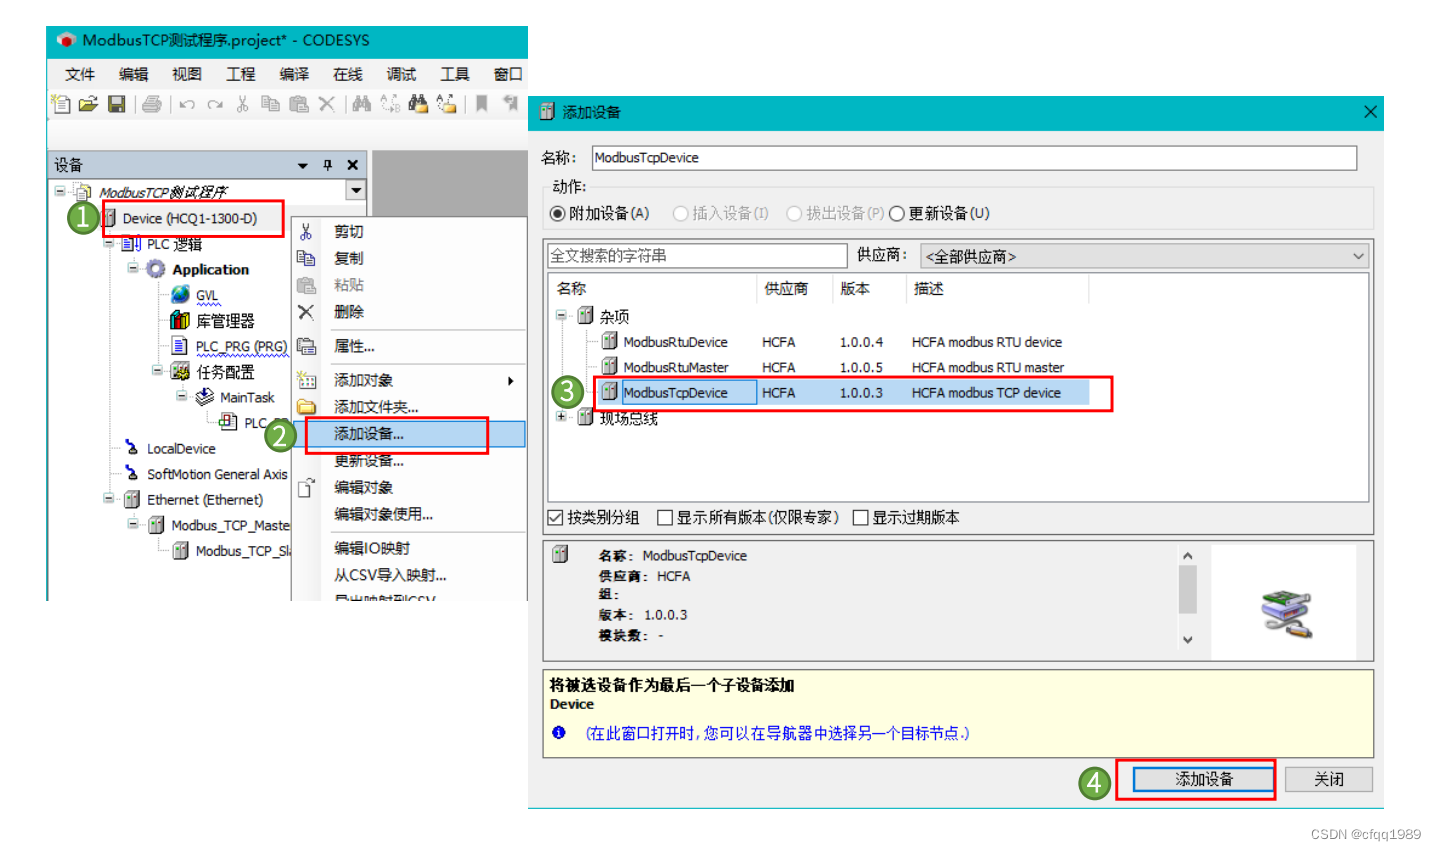Screen dimensions: 1436x851
Task: Click the device name input field
Action: click(974, 157)
